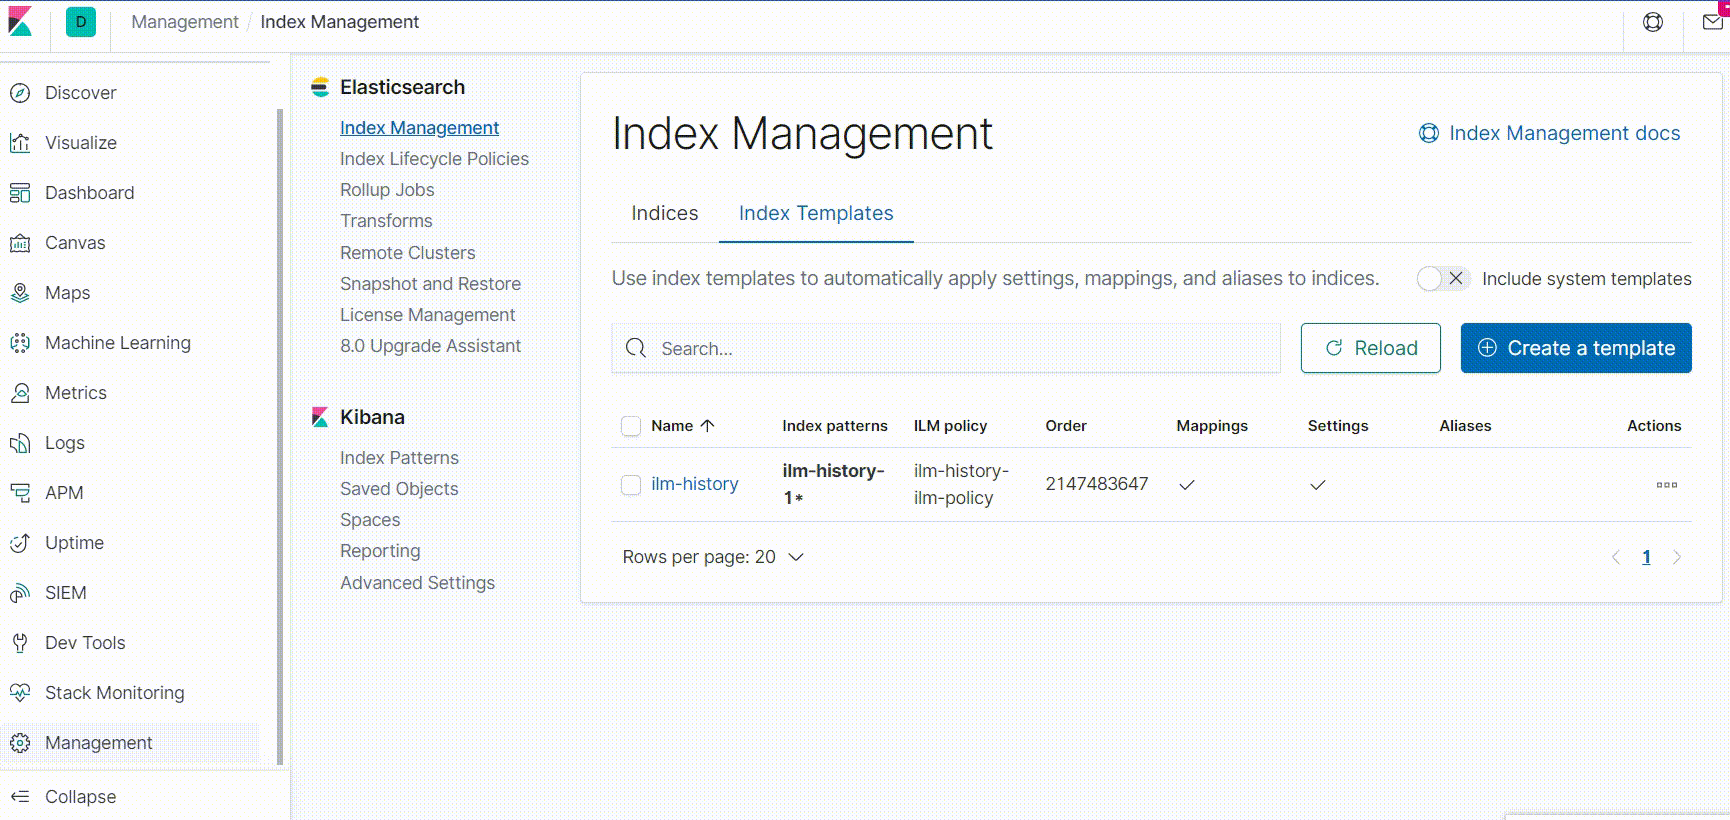1730x820 pixels.
Task: Open the ilm-history template link
Action: pos(695,484)
